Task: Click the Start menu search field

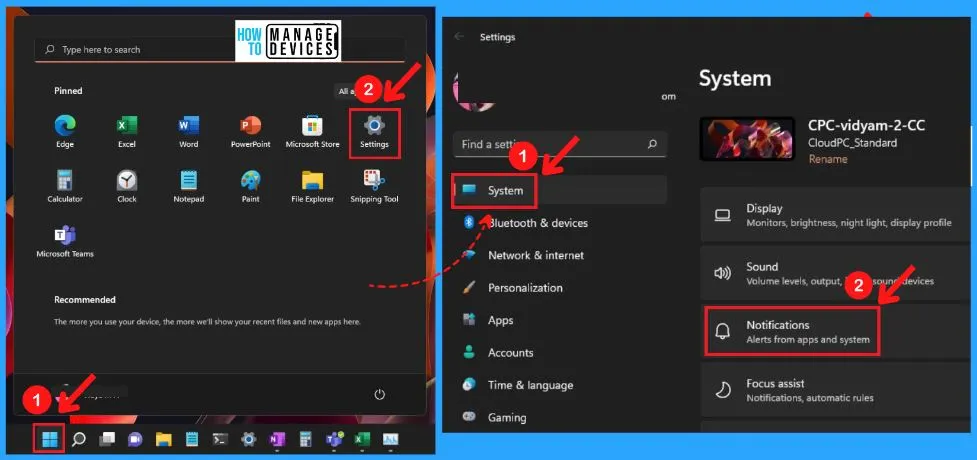Action: point(218,49)
